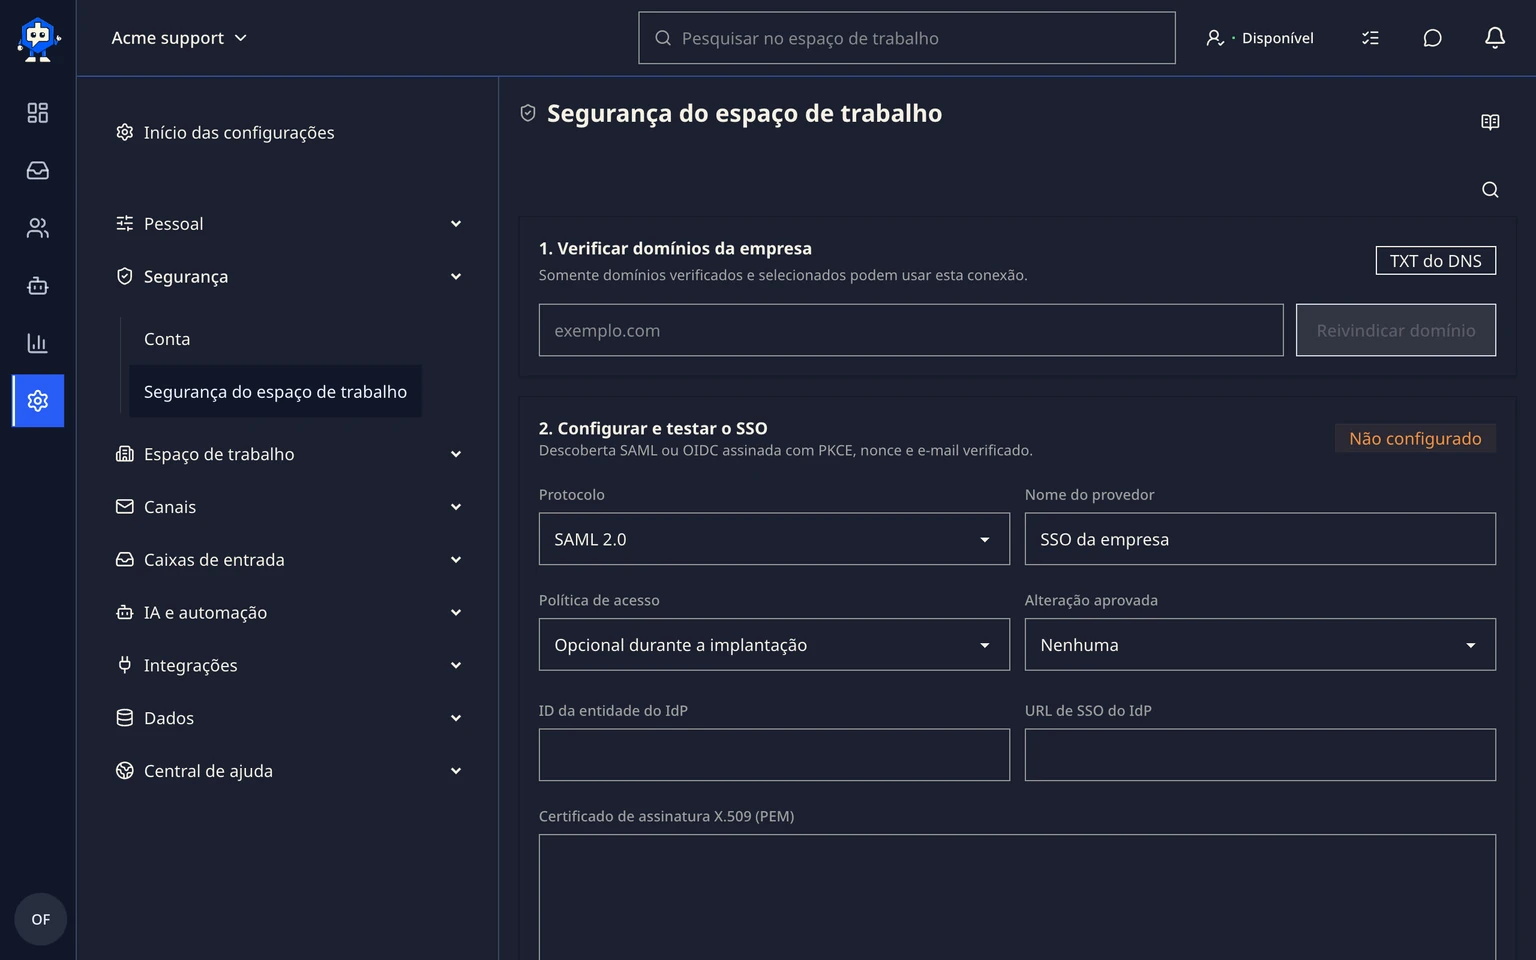
Task: Expand the Pessoal settings section
Action: pos(288,224)
